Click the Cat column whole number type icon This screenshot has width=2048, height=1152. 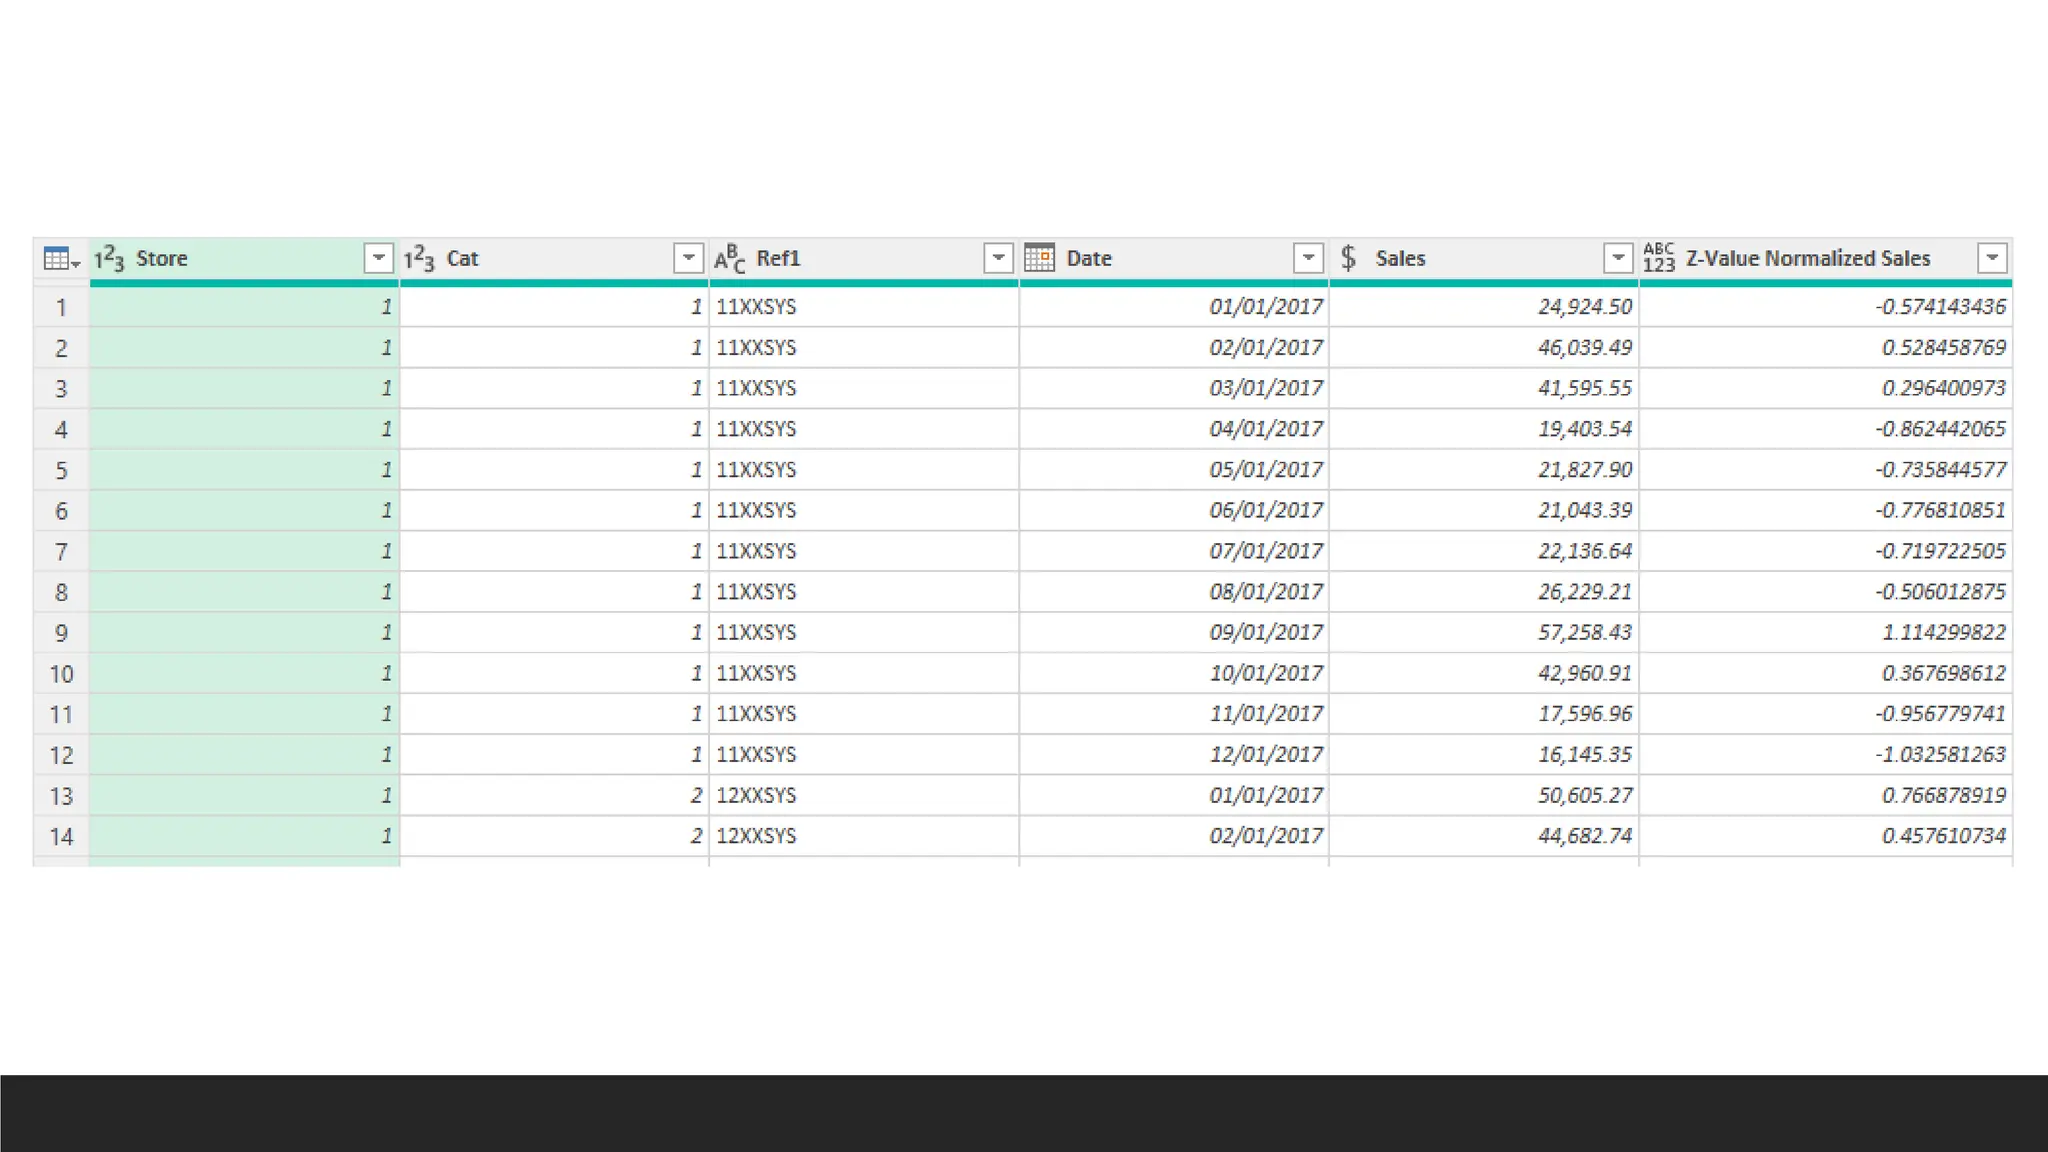coord(419,259)
